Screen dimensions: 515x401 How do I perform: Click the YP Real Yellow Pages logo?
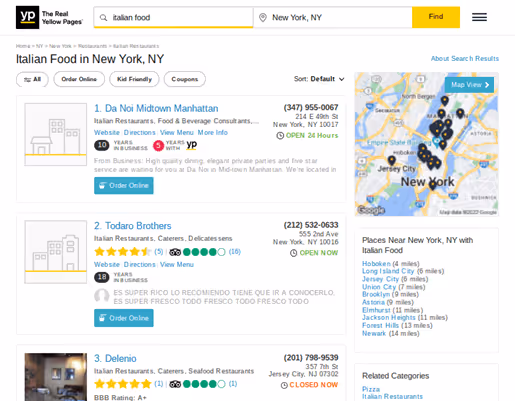tap(49, 17)
